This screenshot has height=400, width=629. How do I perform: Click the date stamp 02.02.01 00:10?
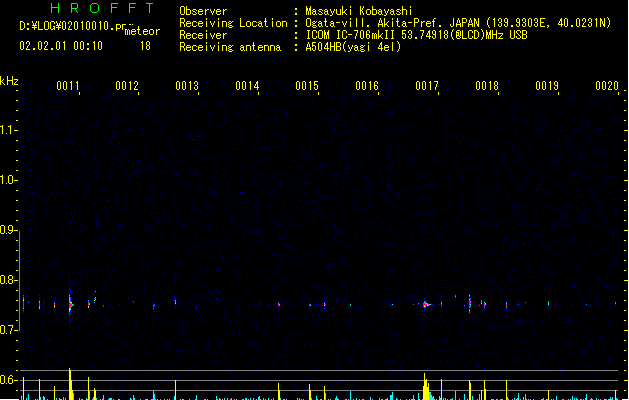(61, 46)
